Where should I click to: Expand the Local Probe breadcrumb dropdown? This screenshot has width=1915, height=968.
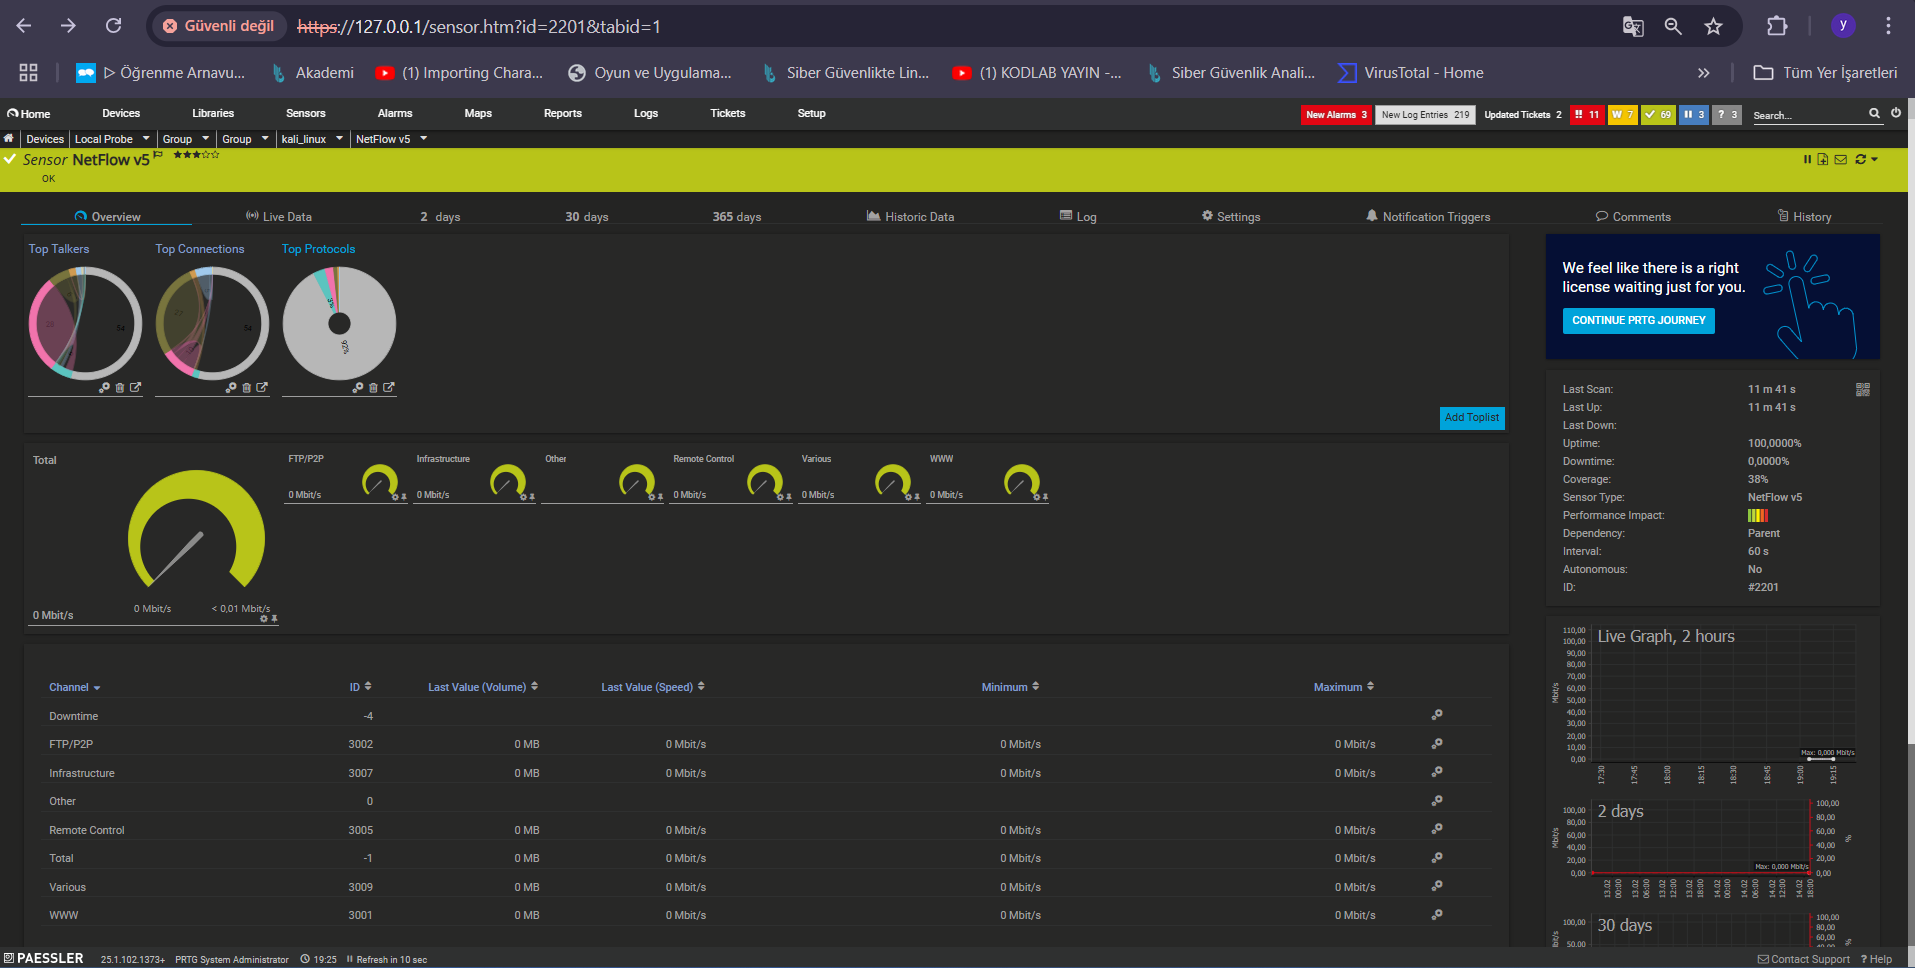tap(146, 139)
